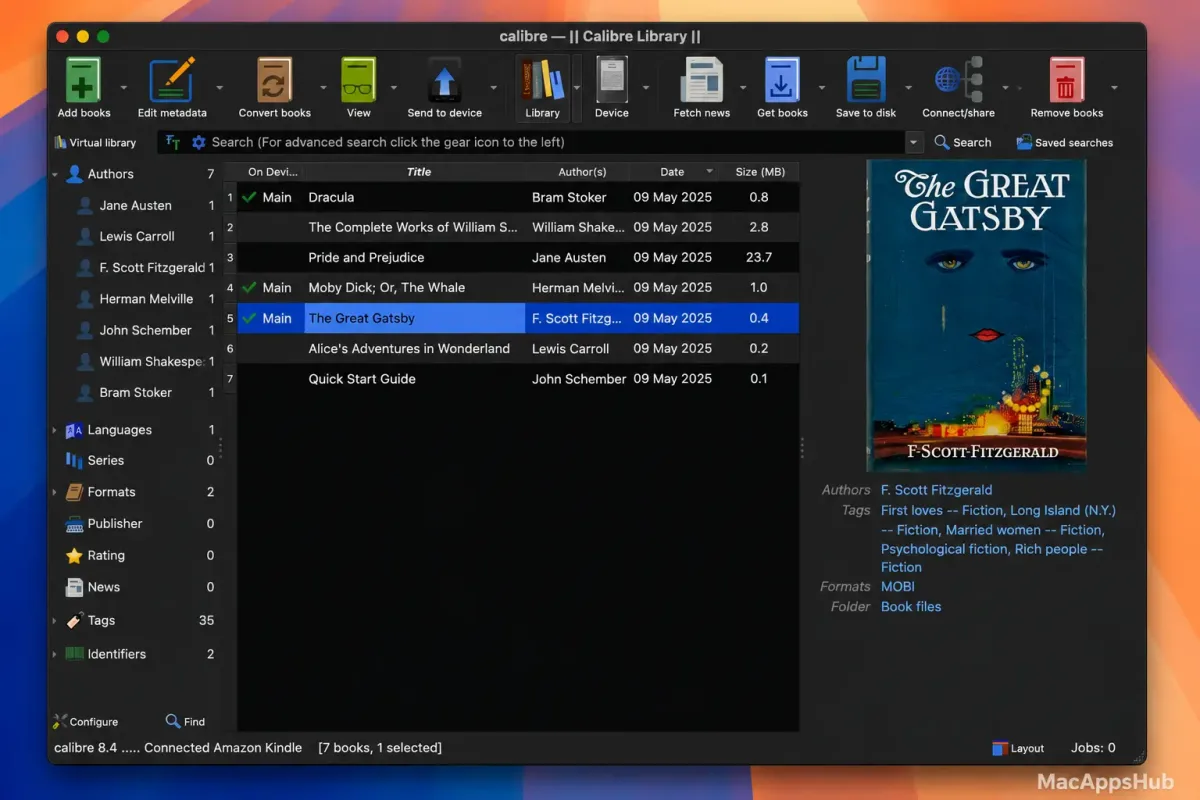This screenshot has height=800, width=1200.
Task: Click in the search input field
Action: (x=555, y=142)
